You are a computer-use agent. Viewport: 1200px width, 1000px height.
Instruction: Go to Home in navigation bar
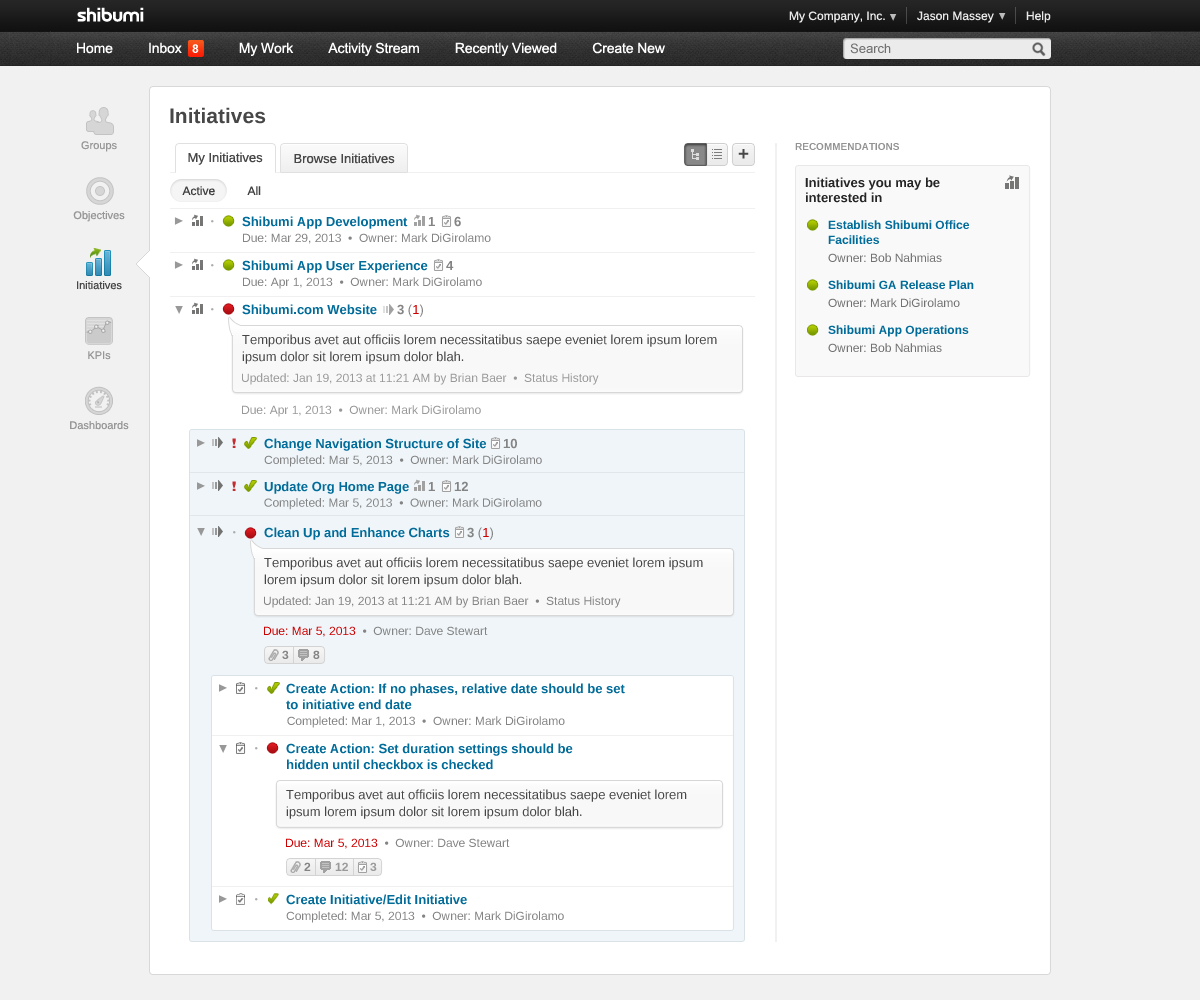point(94,48)
